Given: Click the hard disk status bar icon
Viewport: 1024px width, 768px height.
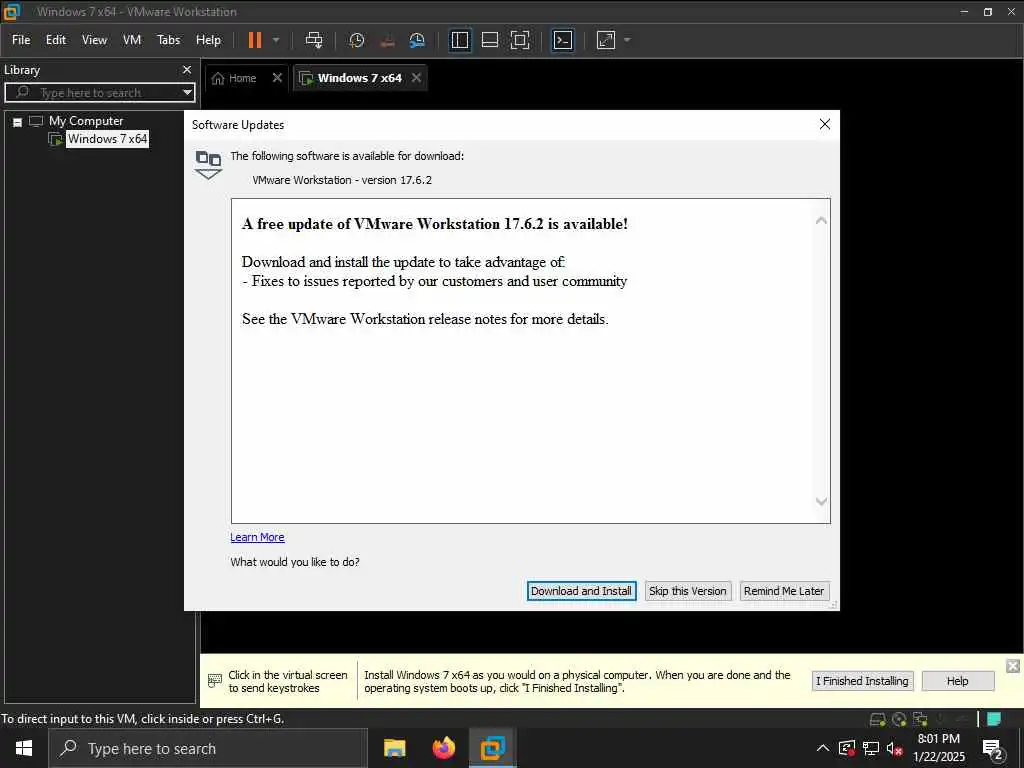Looking at the screenshot, I should 878,719.
